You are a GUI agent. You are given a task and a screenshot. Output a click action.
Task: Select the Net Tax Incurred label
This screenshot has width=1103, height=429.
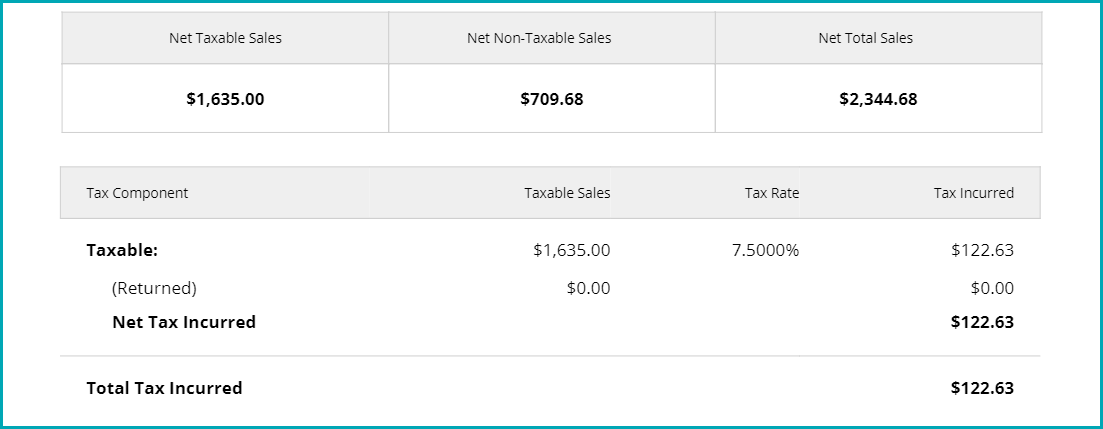pos(184,322)
